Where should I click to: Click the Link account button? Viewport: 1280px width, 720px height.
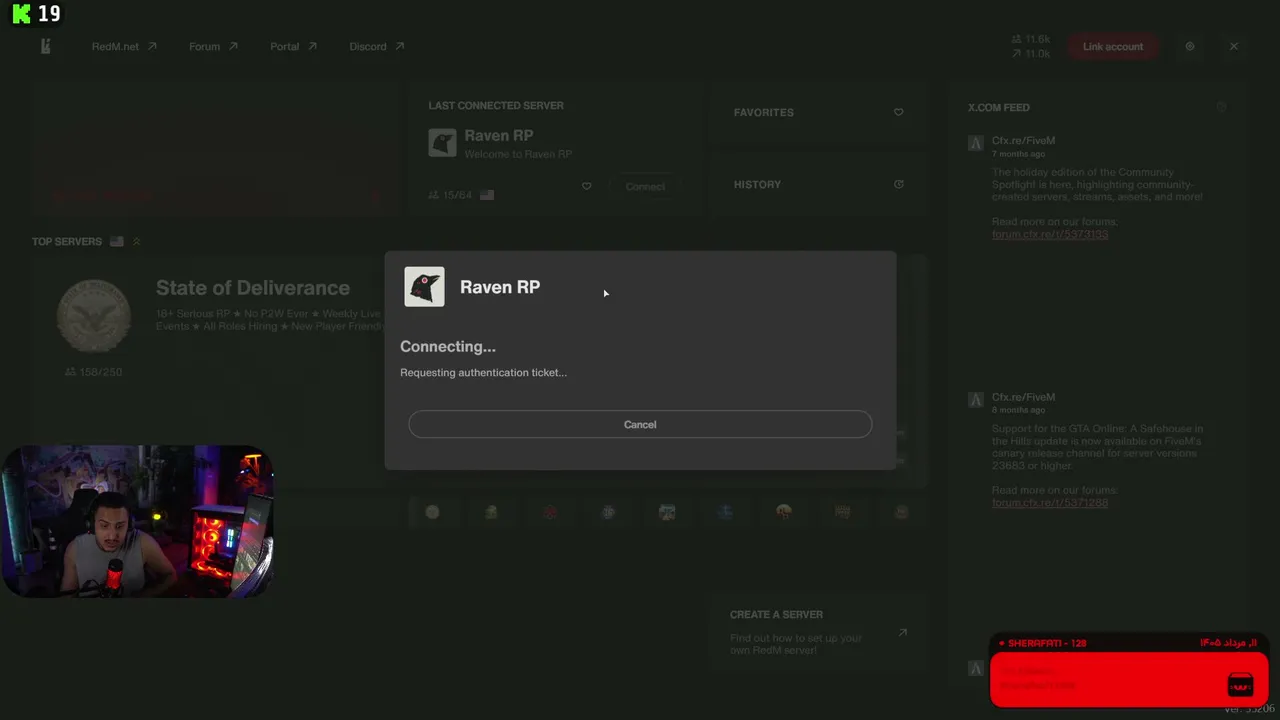tap(1112, 46)
